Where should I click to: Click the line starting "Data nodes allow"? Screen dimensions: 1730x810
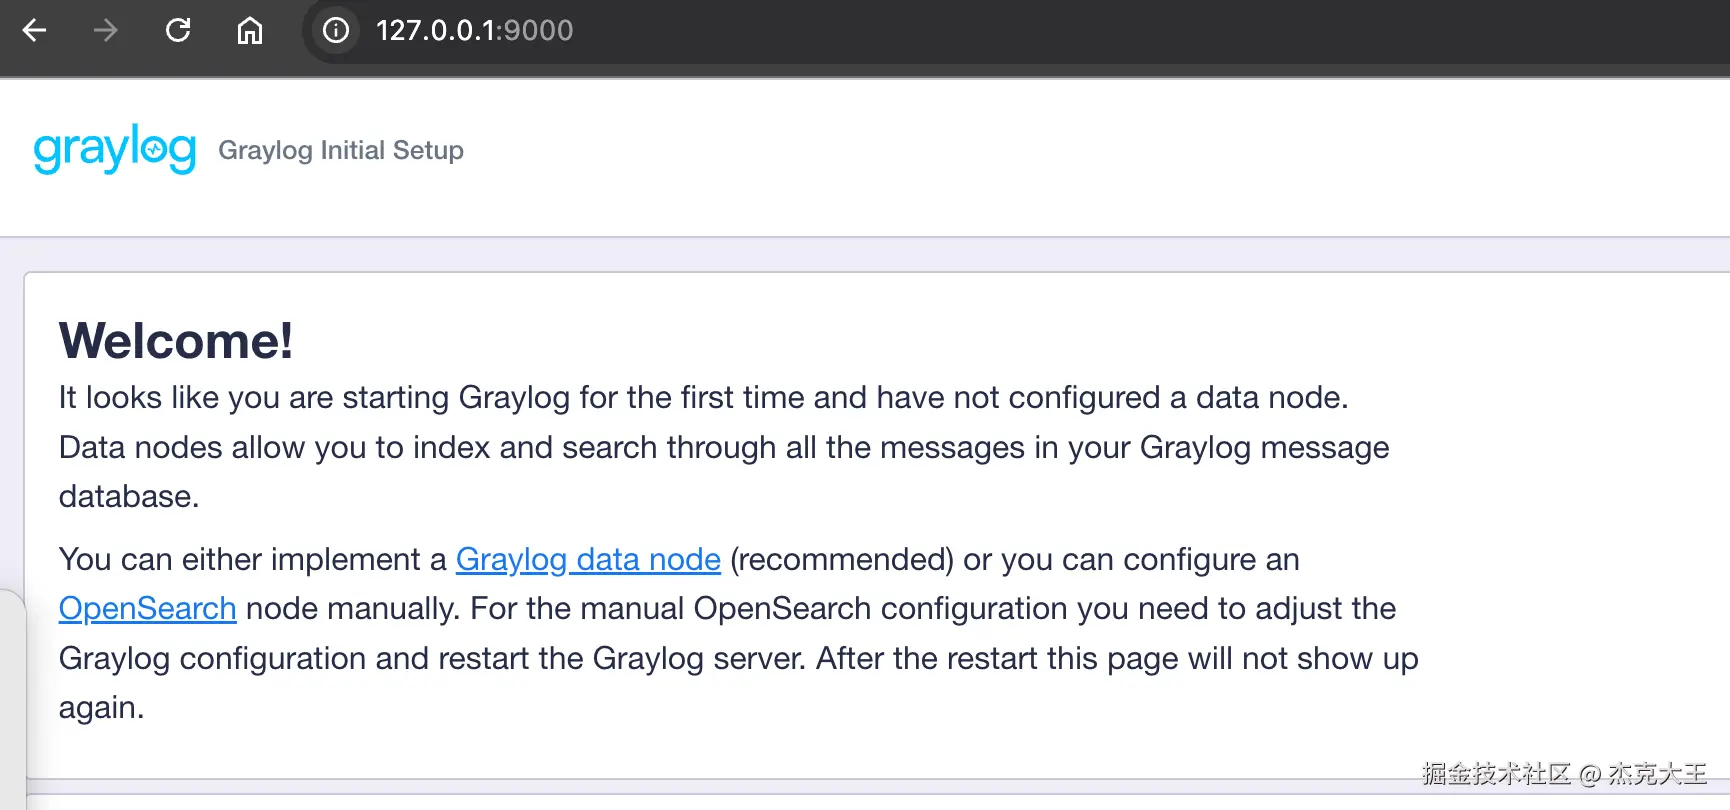point(723,447)
